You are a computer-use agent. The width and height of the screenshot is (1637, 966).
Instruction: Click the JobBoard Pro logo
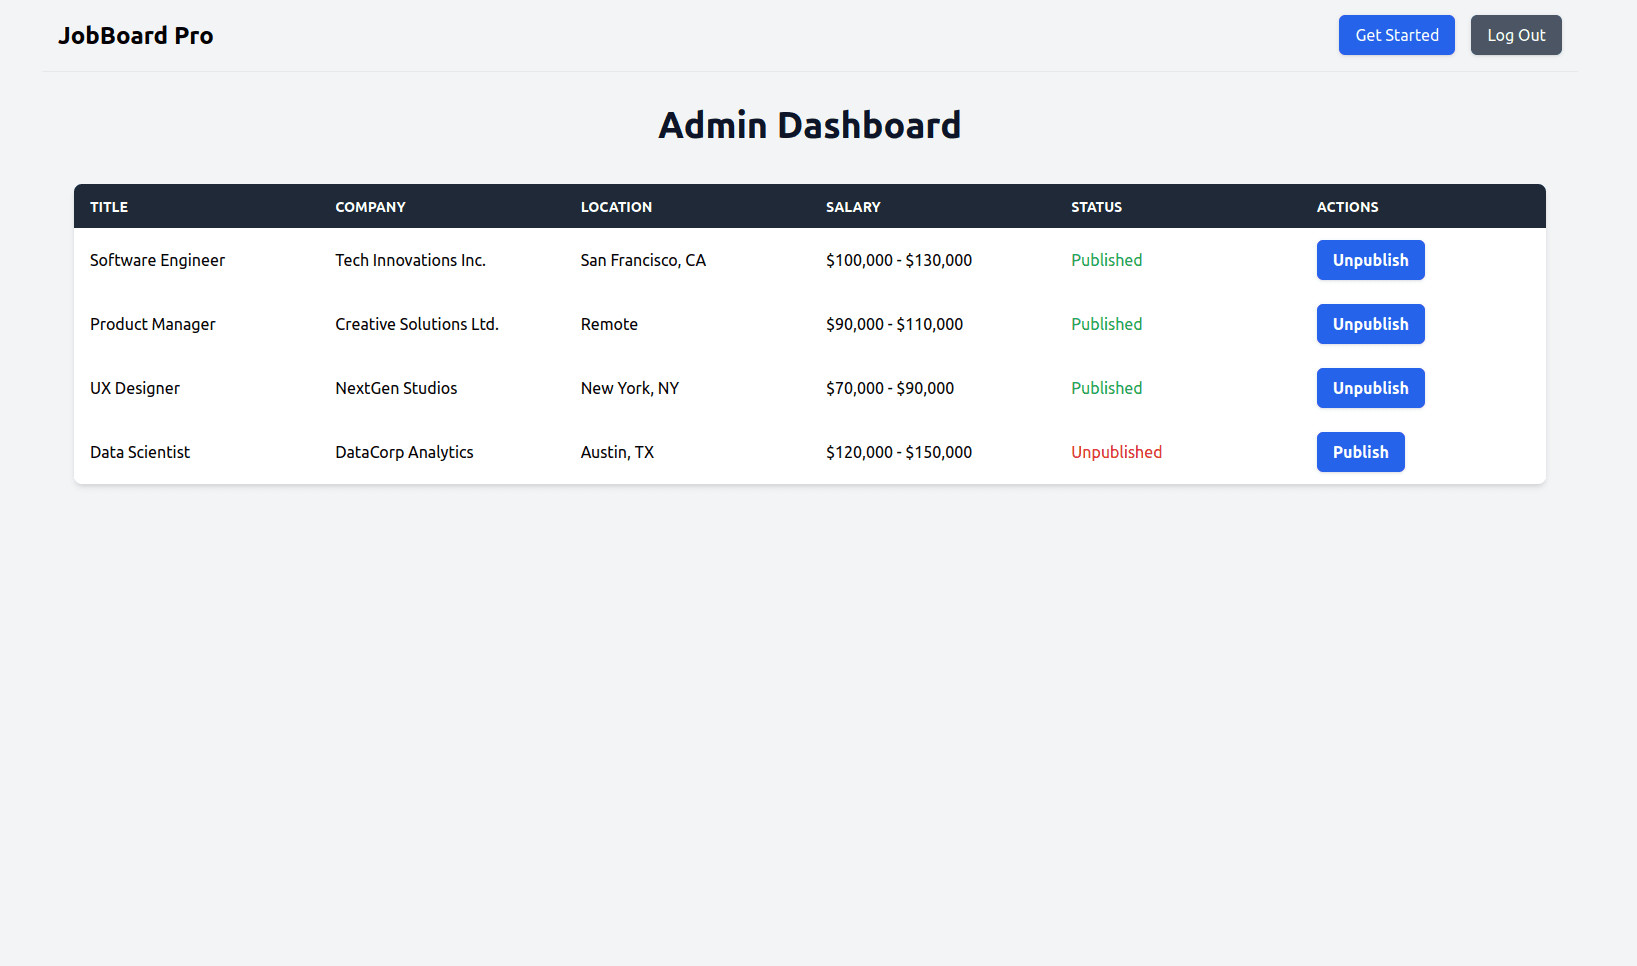point(136,35)
